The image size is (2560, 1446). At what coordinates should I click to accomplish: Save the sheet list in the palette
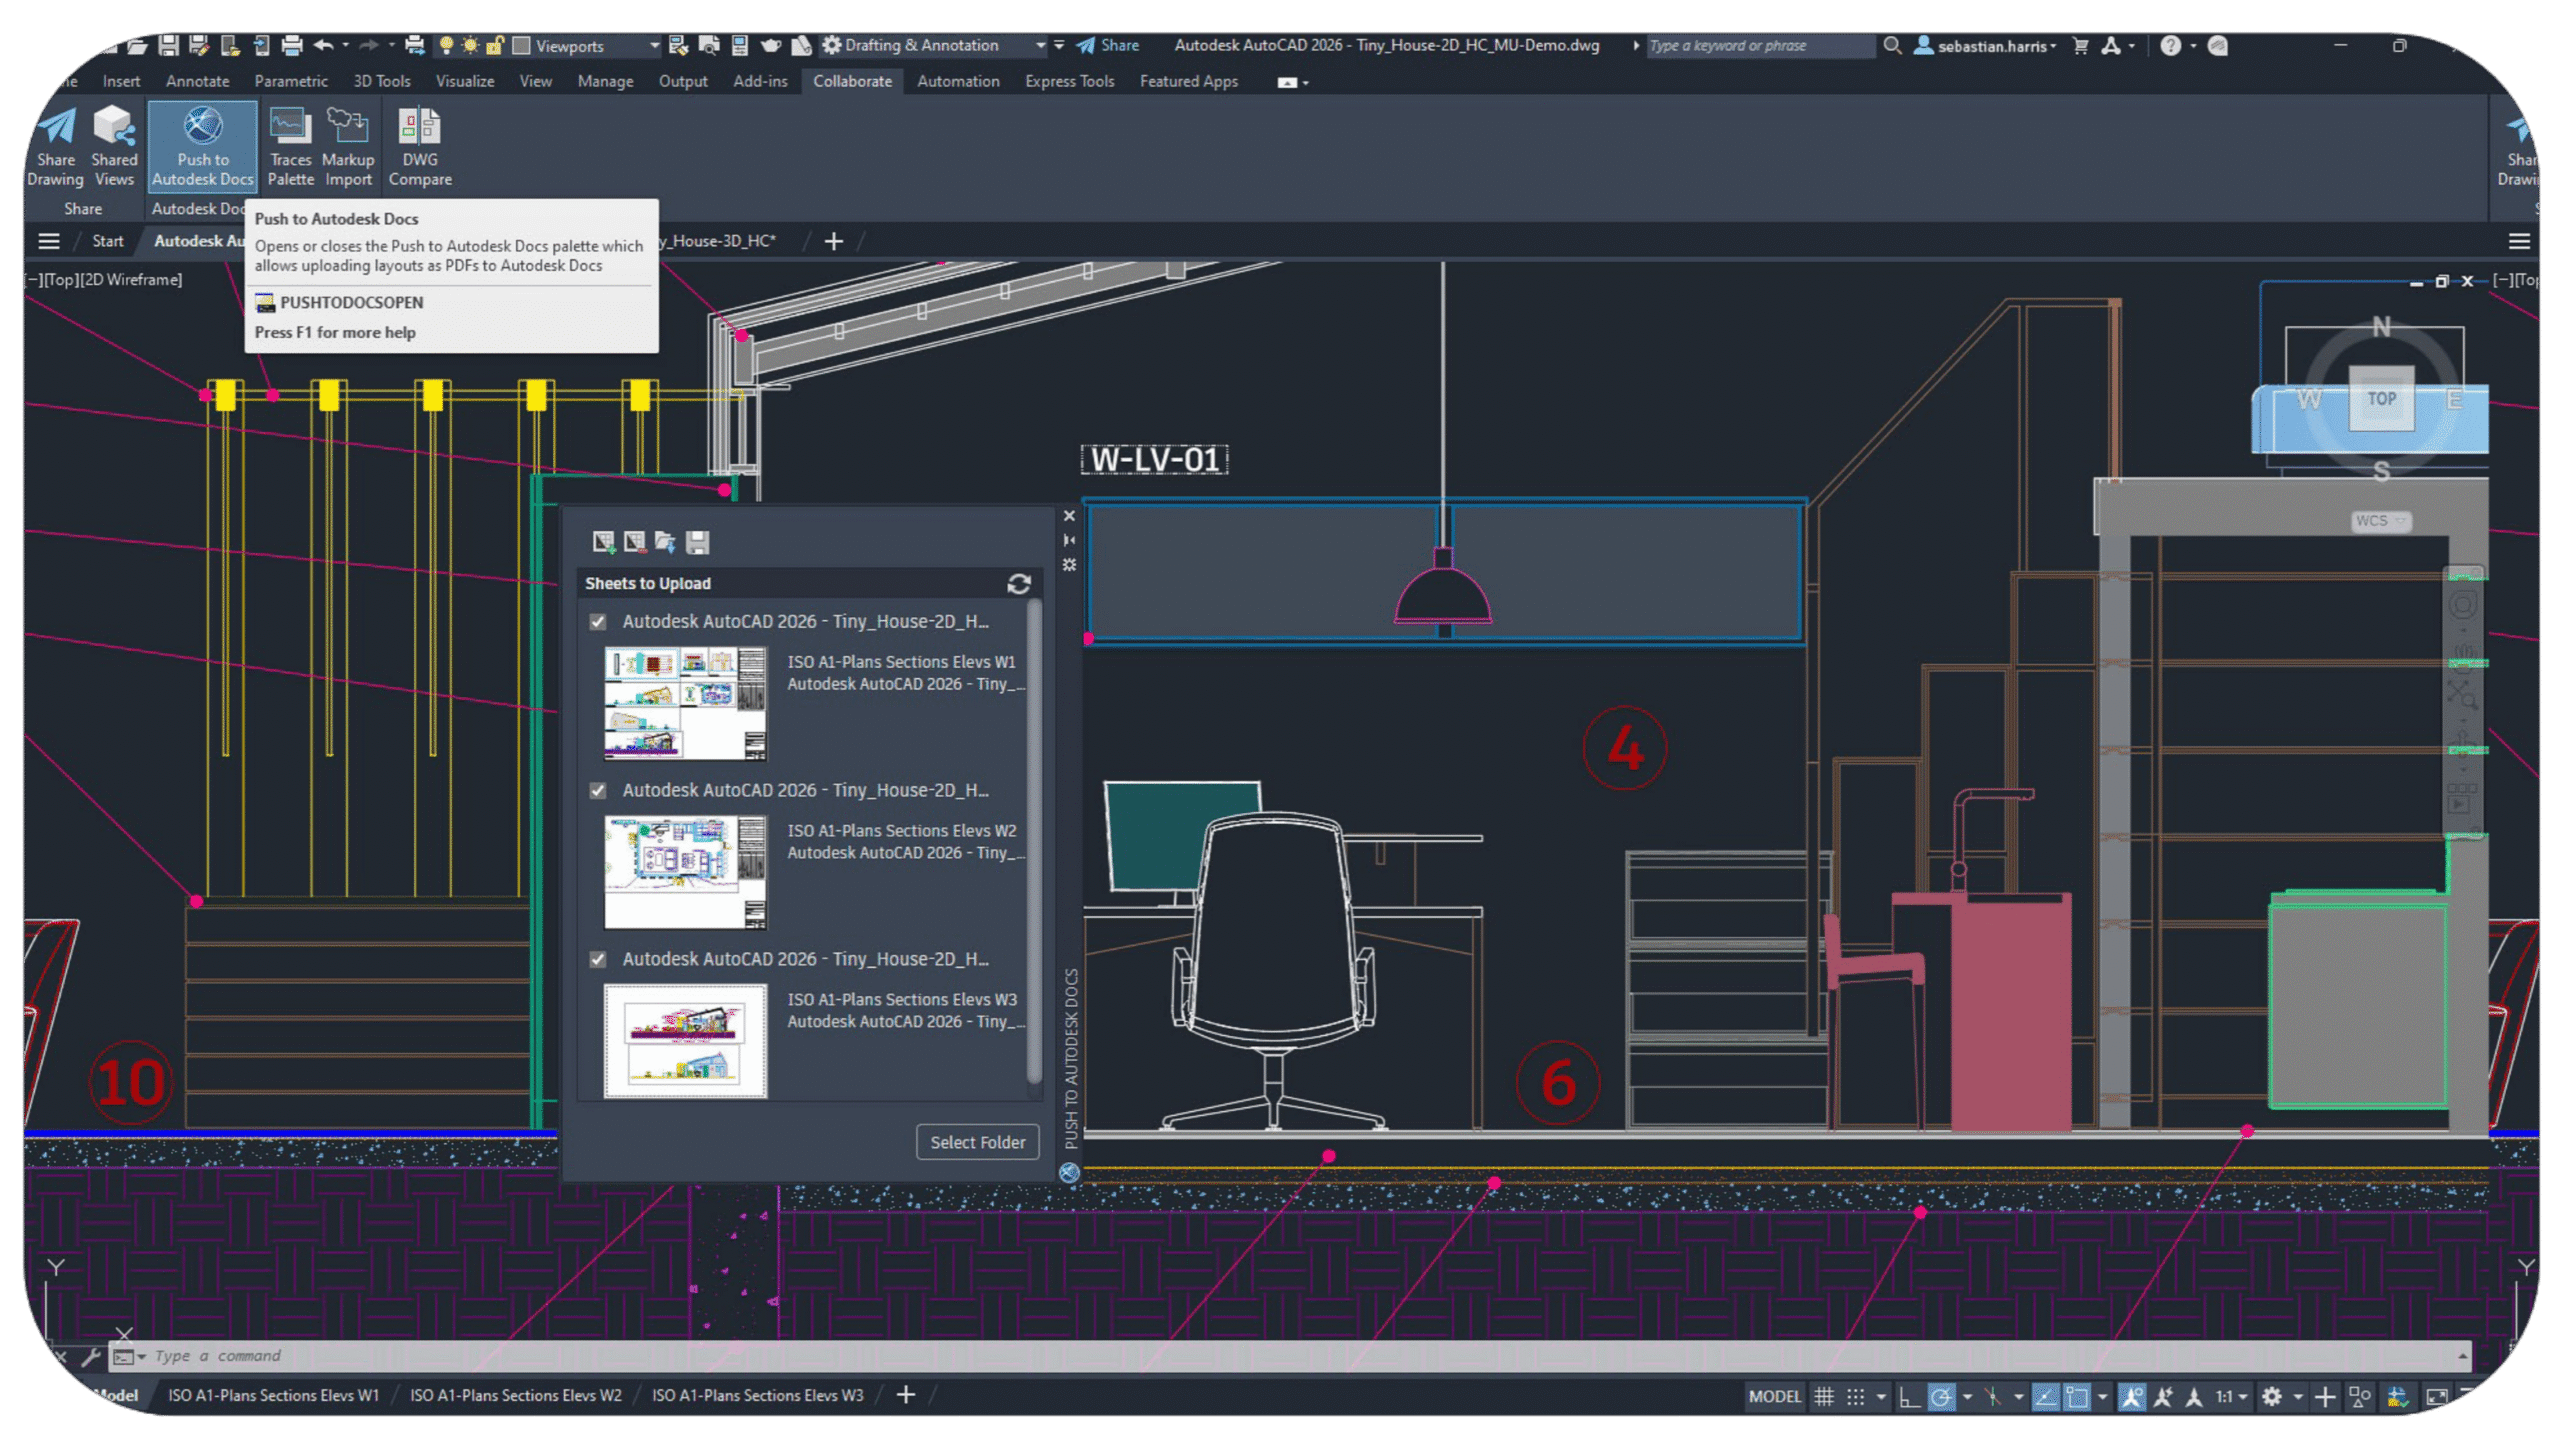[x=699, y=541]
